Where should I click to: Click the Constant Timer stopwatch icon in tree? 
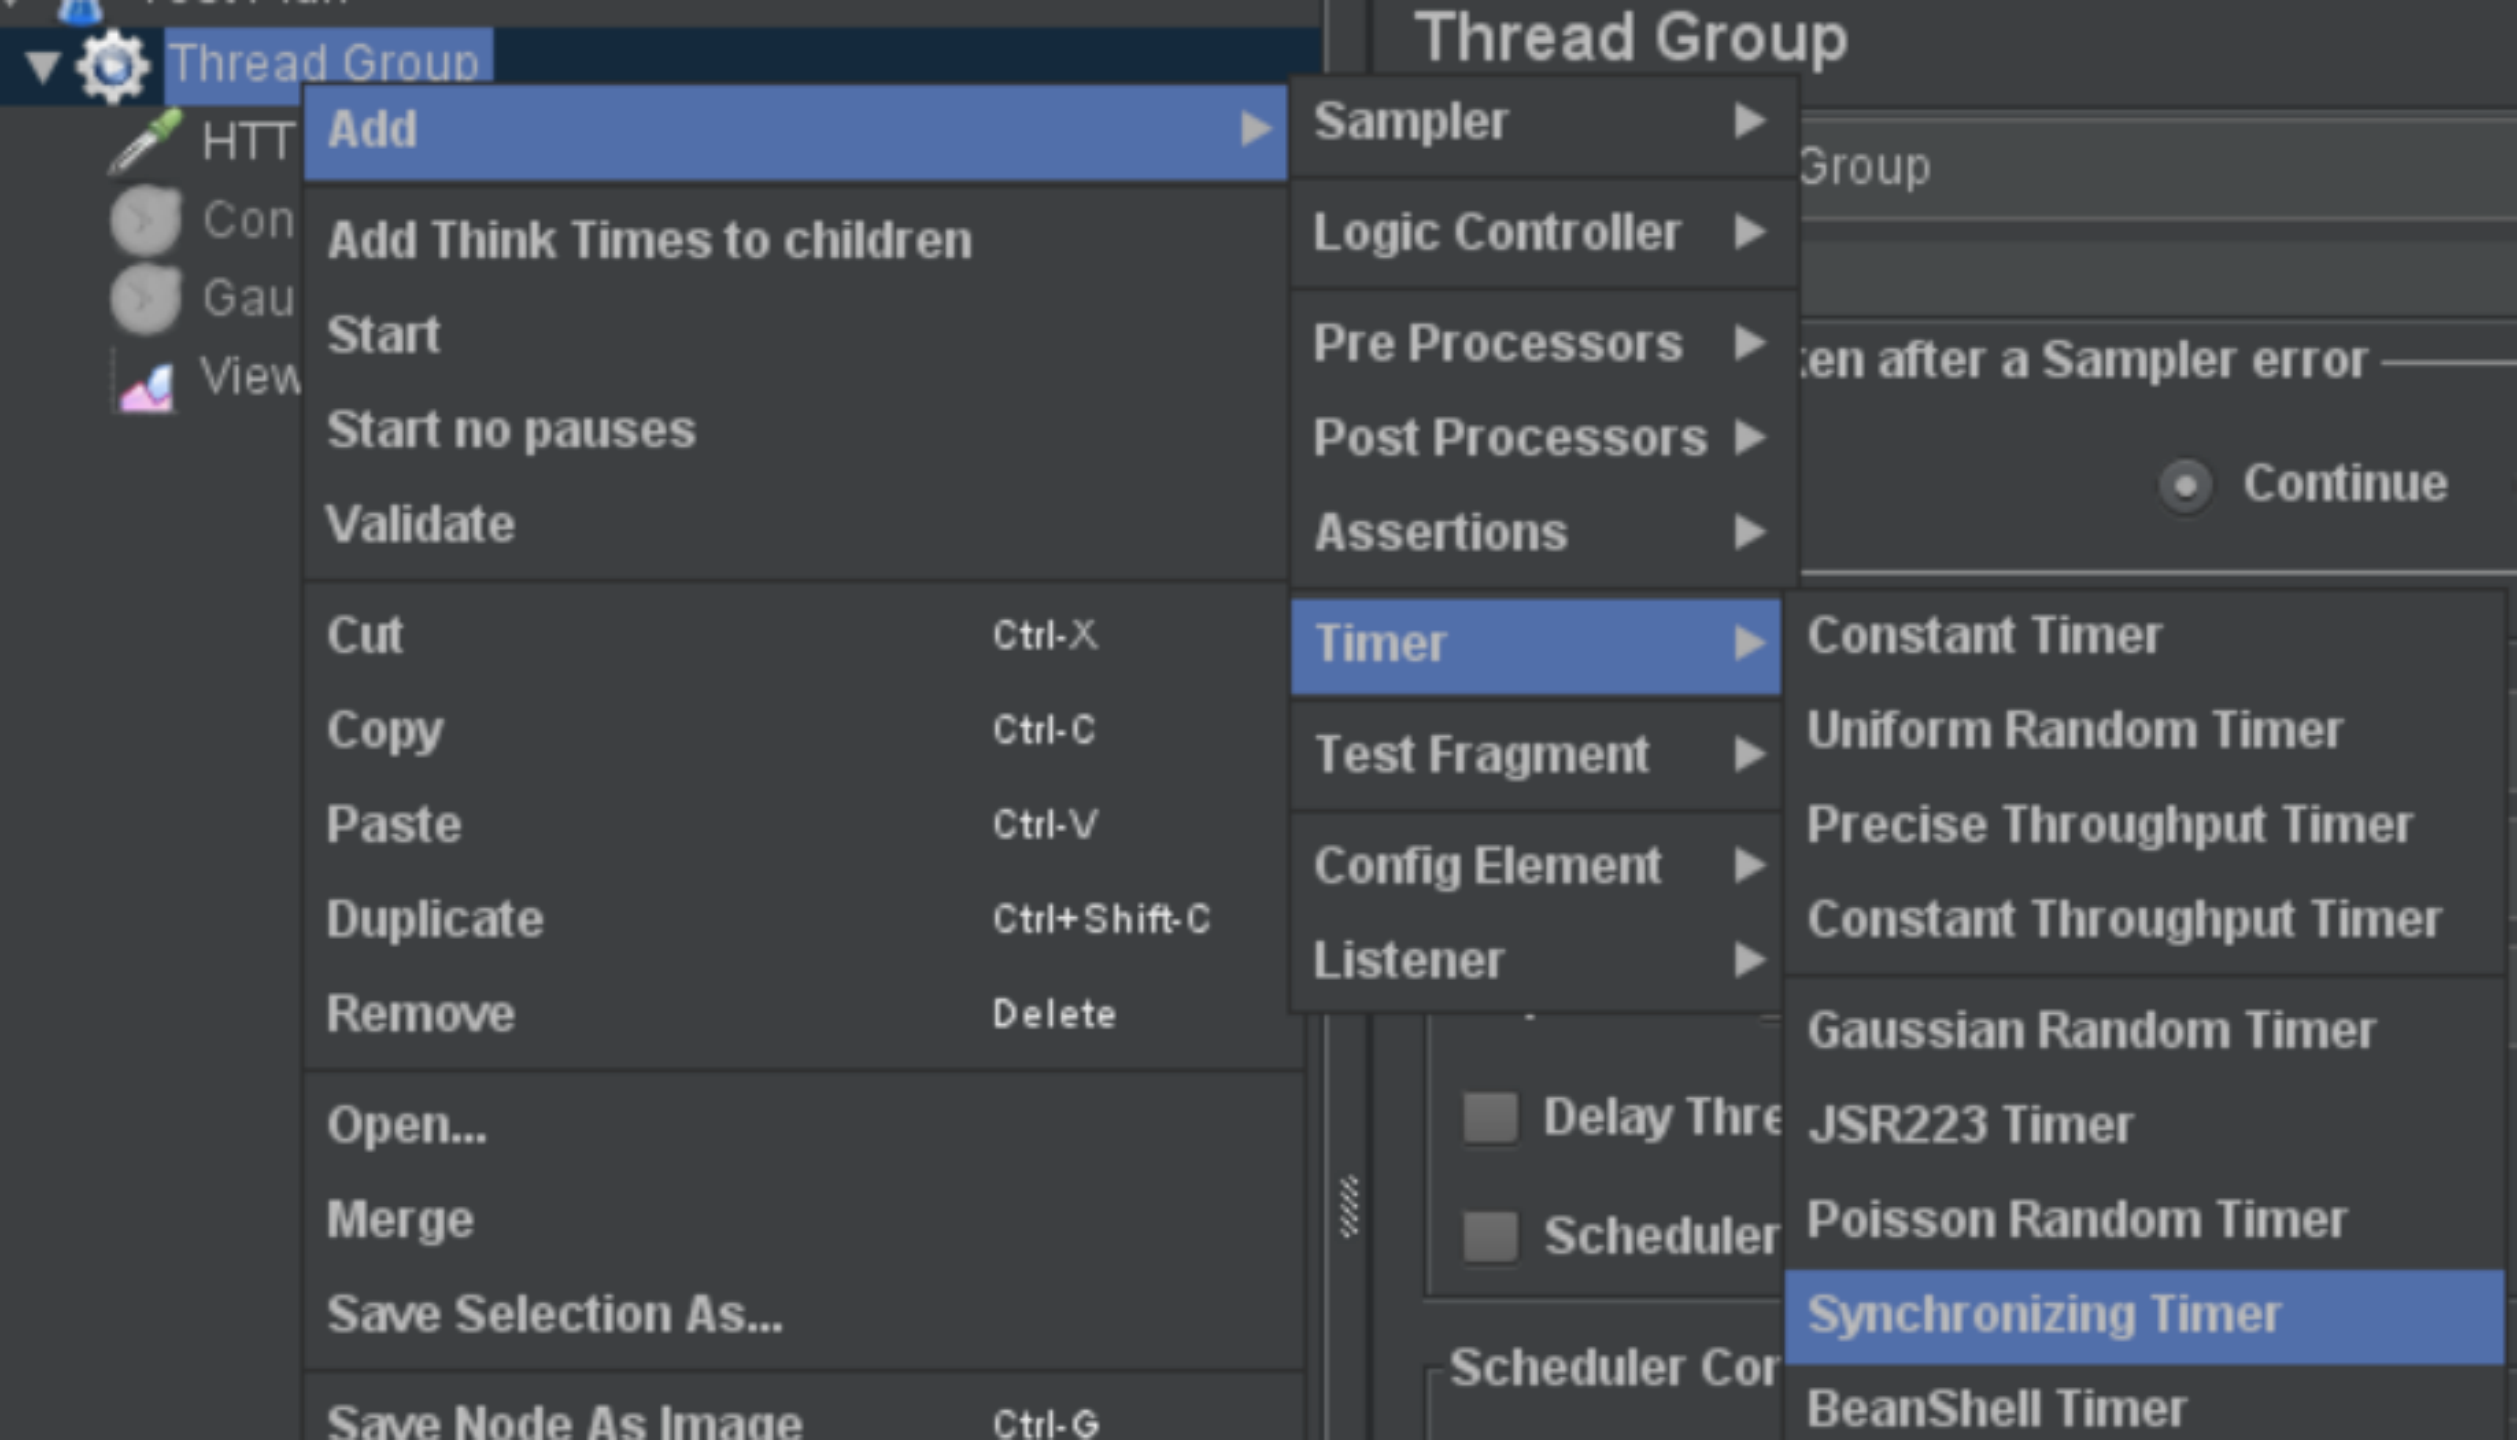[146, 220]
